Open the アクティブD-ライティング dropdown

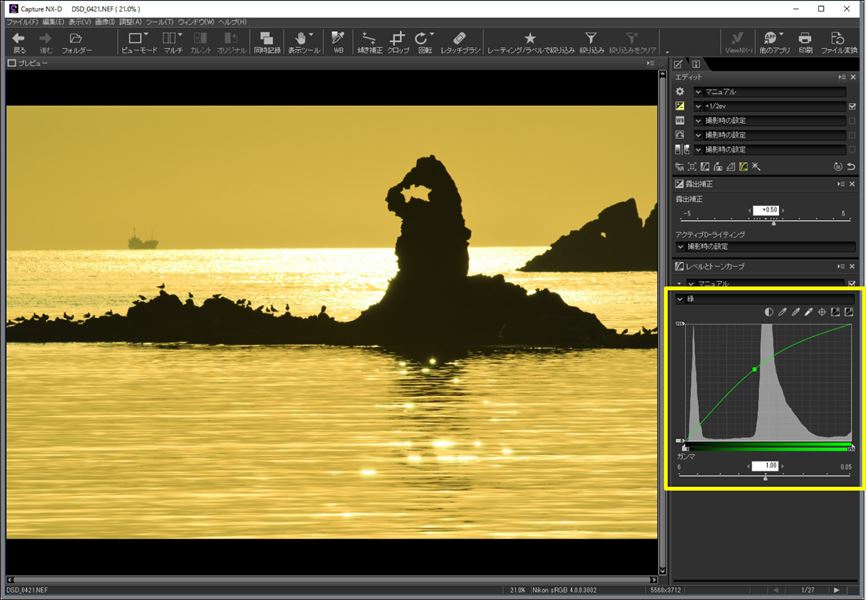765,246
